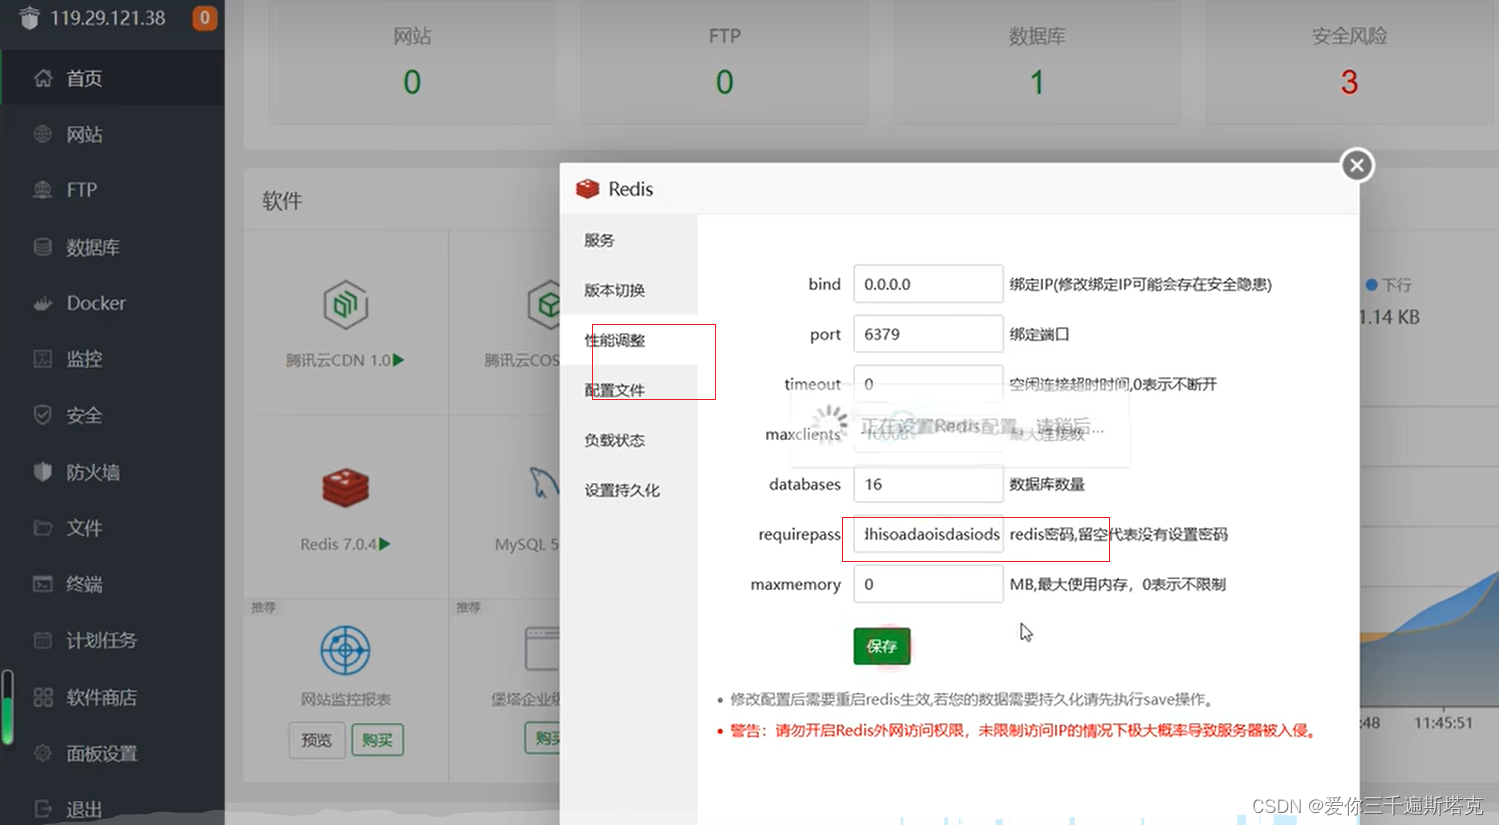The height and width of the screenshot is (825, 1499).
Task: Open 数据库 in the sidebar menu
Action: coord(112,247)
